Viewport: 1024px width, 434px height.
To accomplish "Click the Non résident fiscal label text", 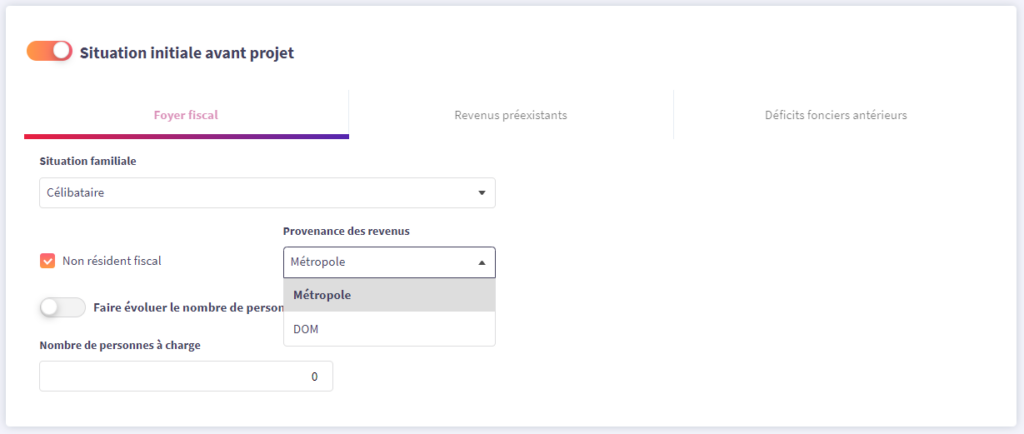I will pyautogui.click(x=111, y=261).
